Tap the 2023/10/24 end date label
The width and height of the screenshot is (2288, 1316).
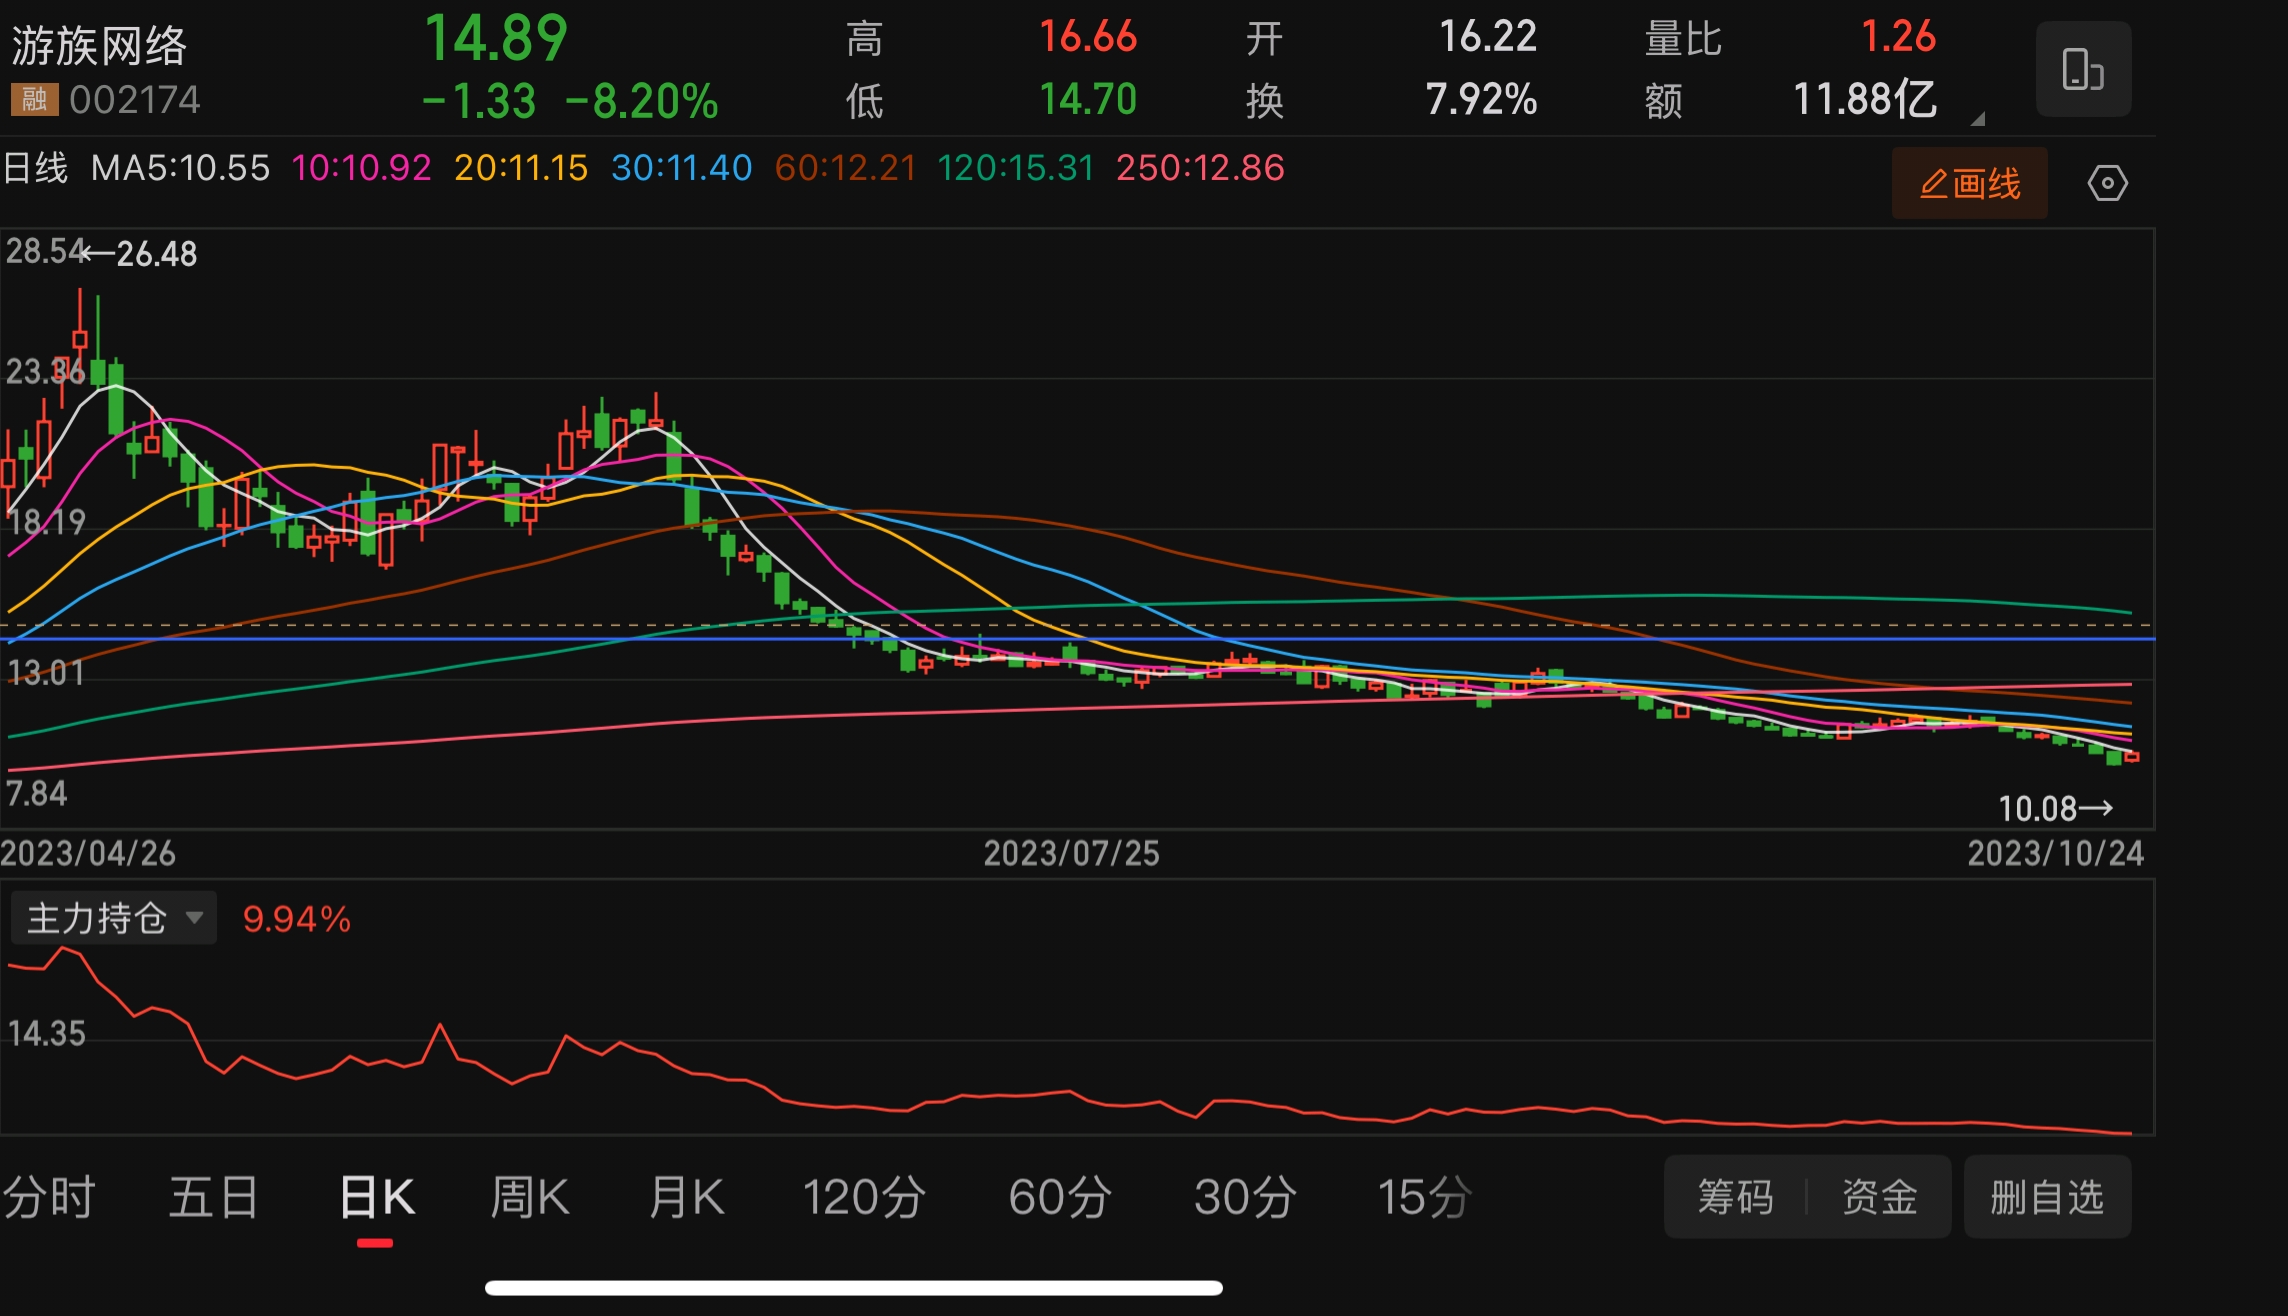[2055, 853]
